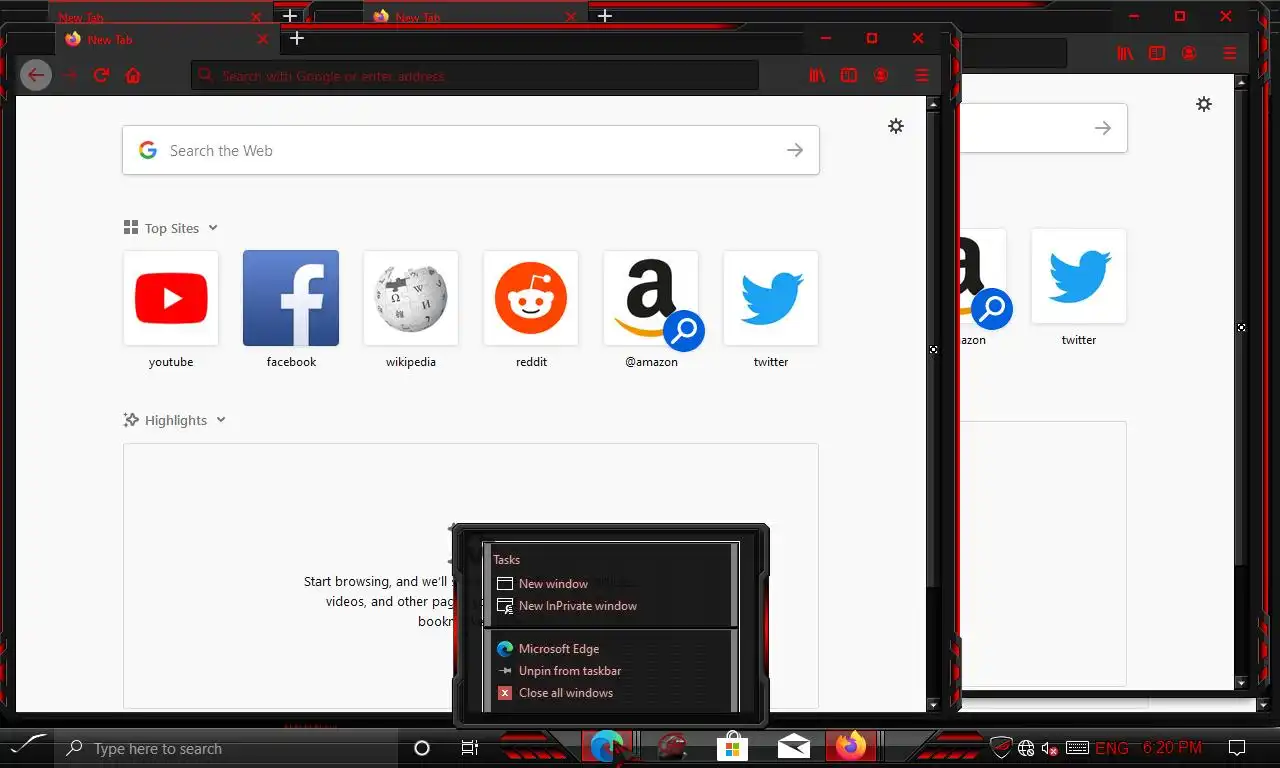Open the @amazon search tile

(x=651, y=298)
